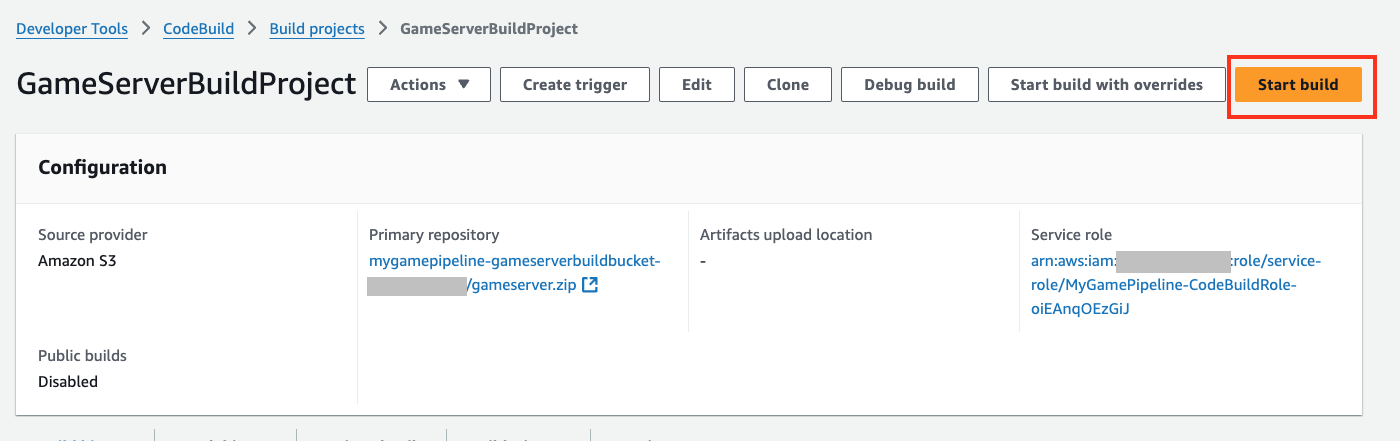Viewport: 1400px width, 441px height.
Task: Clone the build project
Action: [788, 85]
